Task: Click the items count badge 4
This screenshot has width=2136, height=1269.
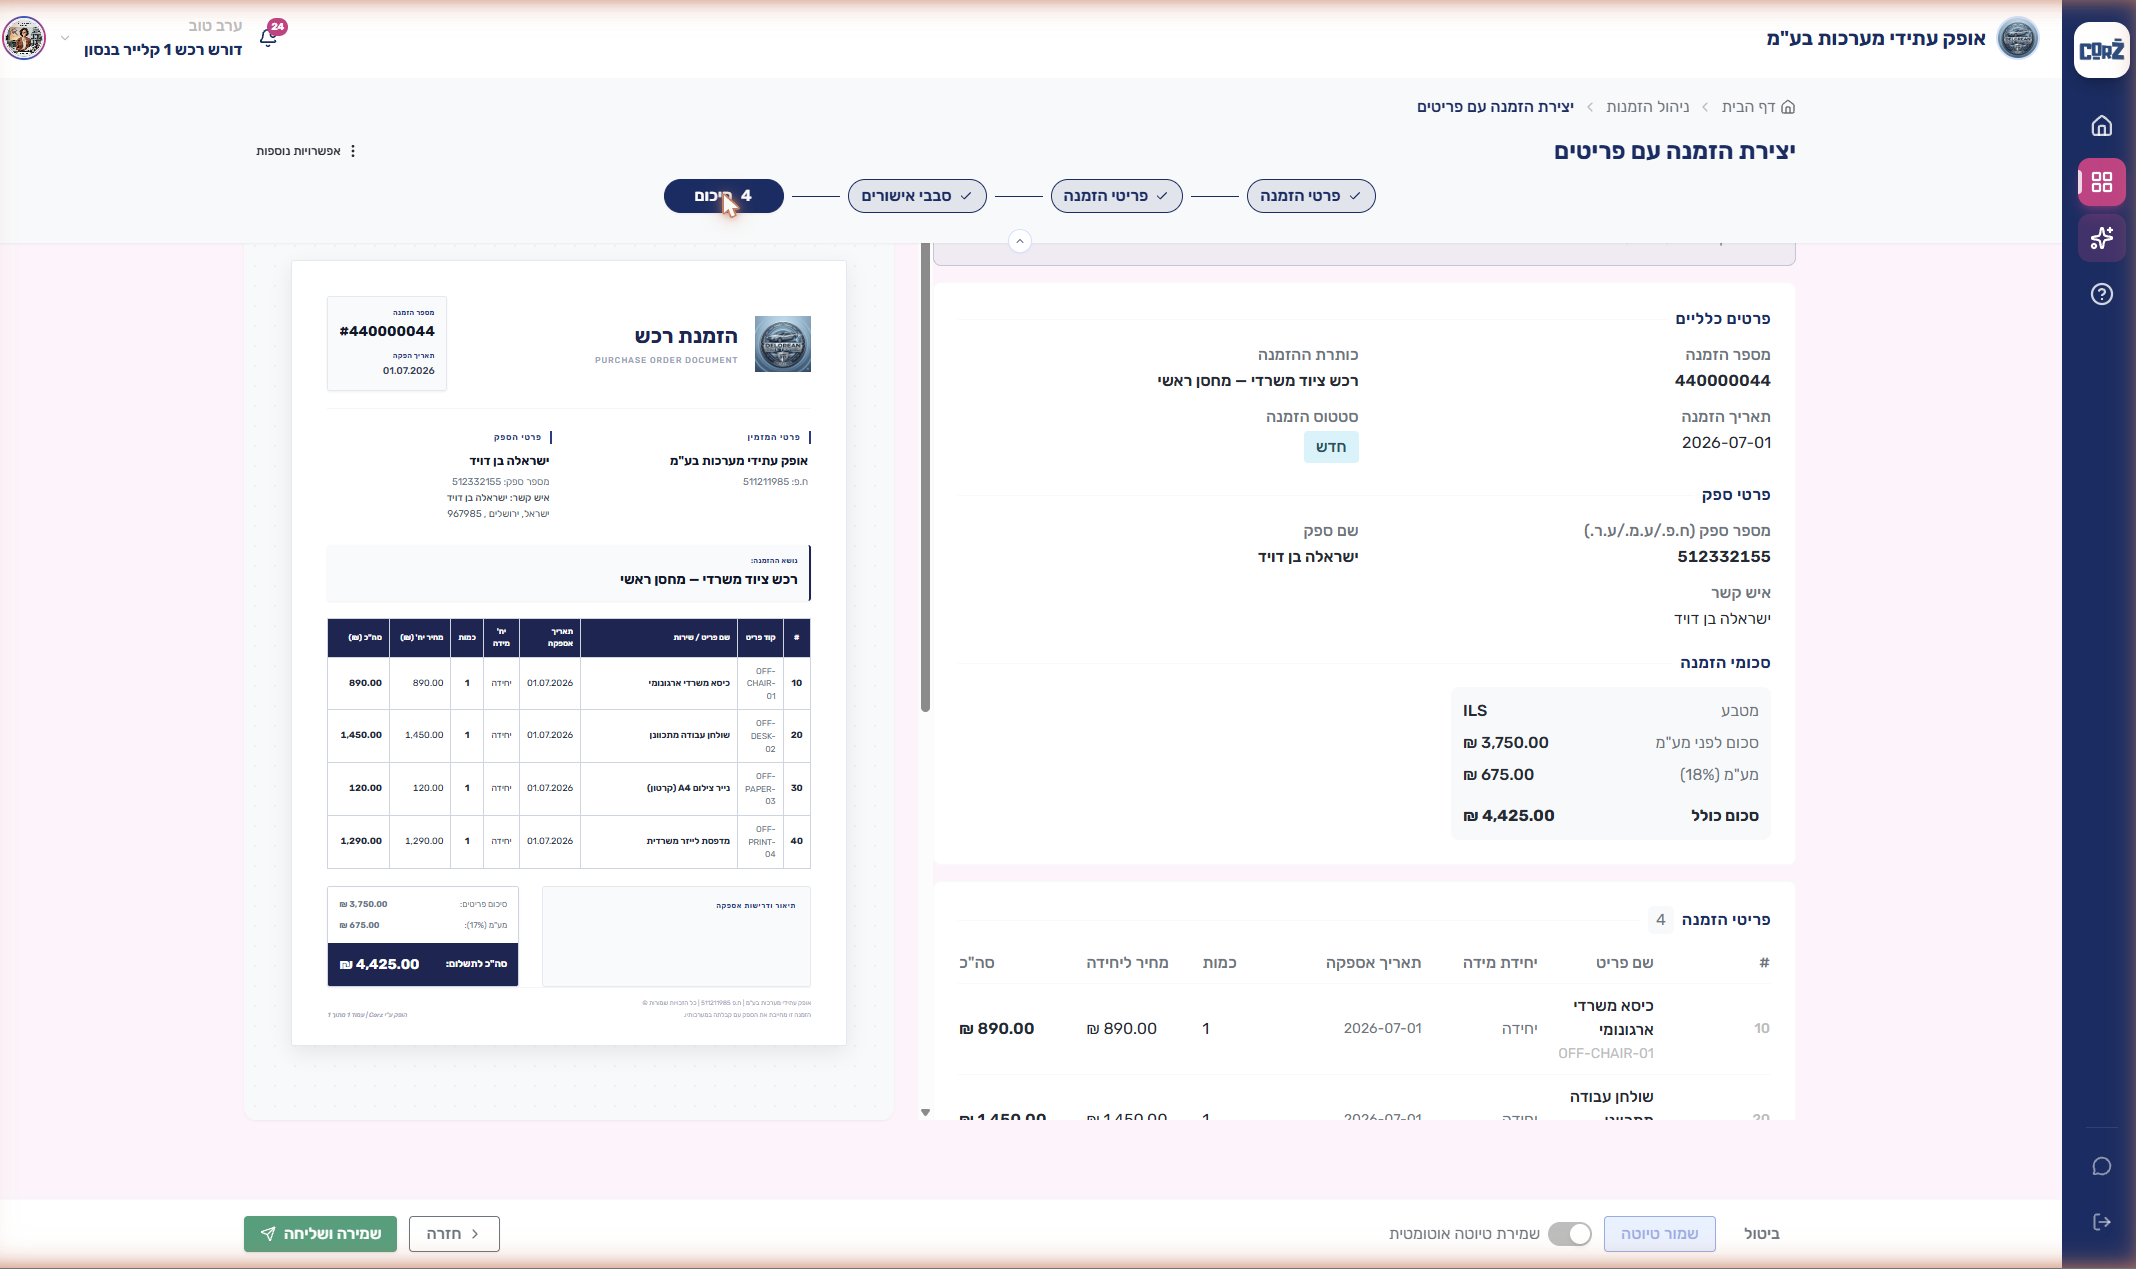Action: click(x=1660, y=920)
